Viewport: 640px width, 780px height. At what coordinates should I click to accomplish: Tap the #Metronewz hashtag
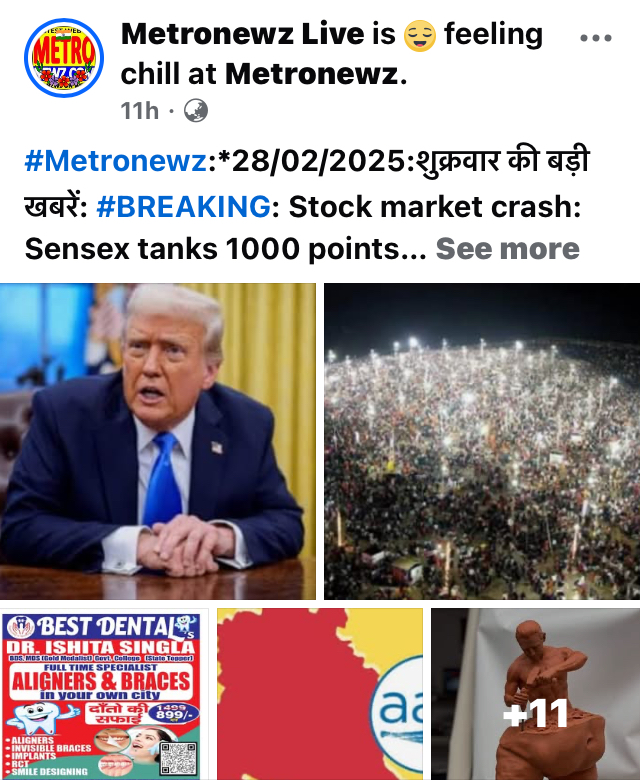(x=116, y=161)
